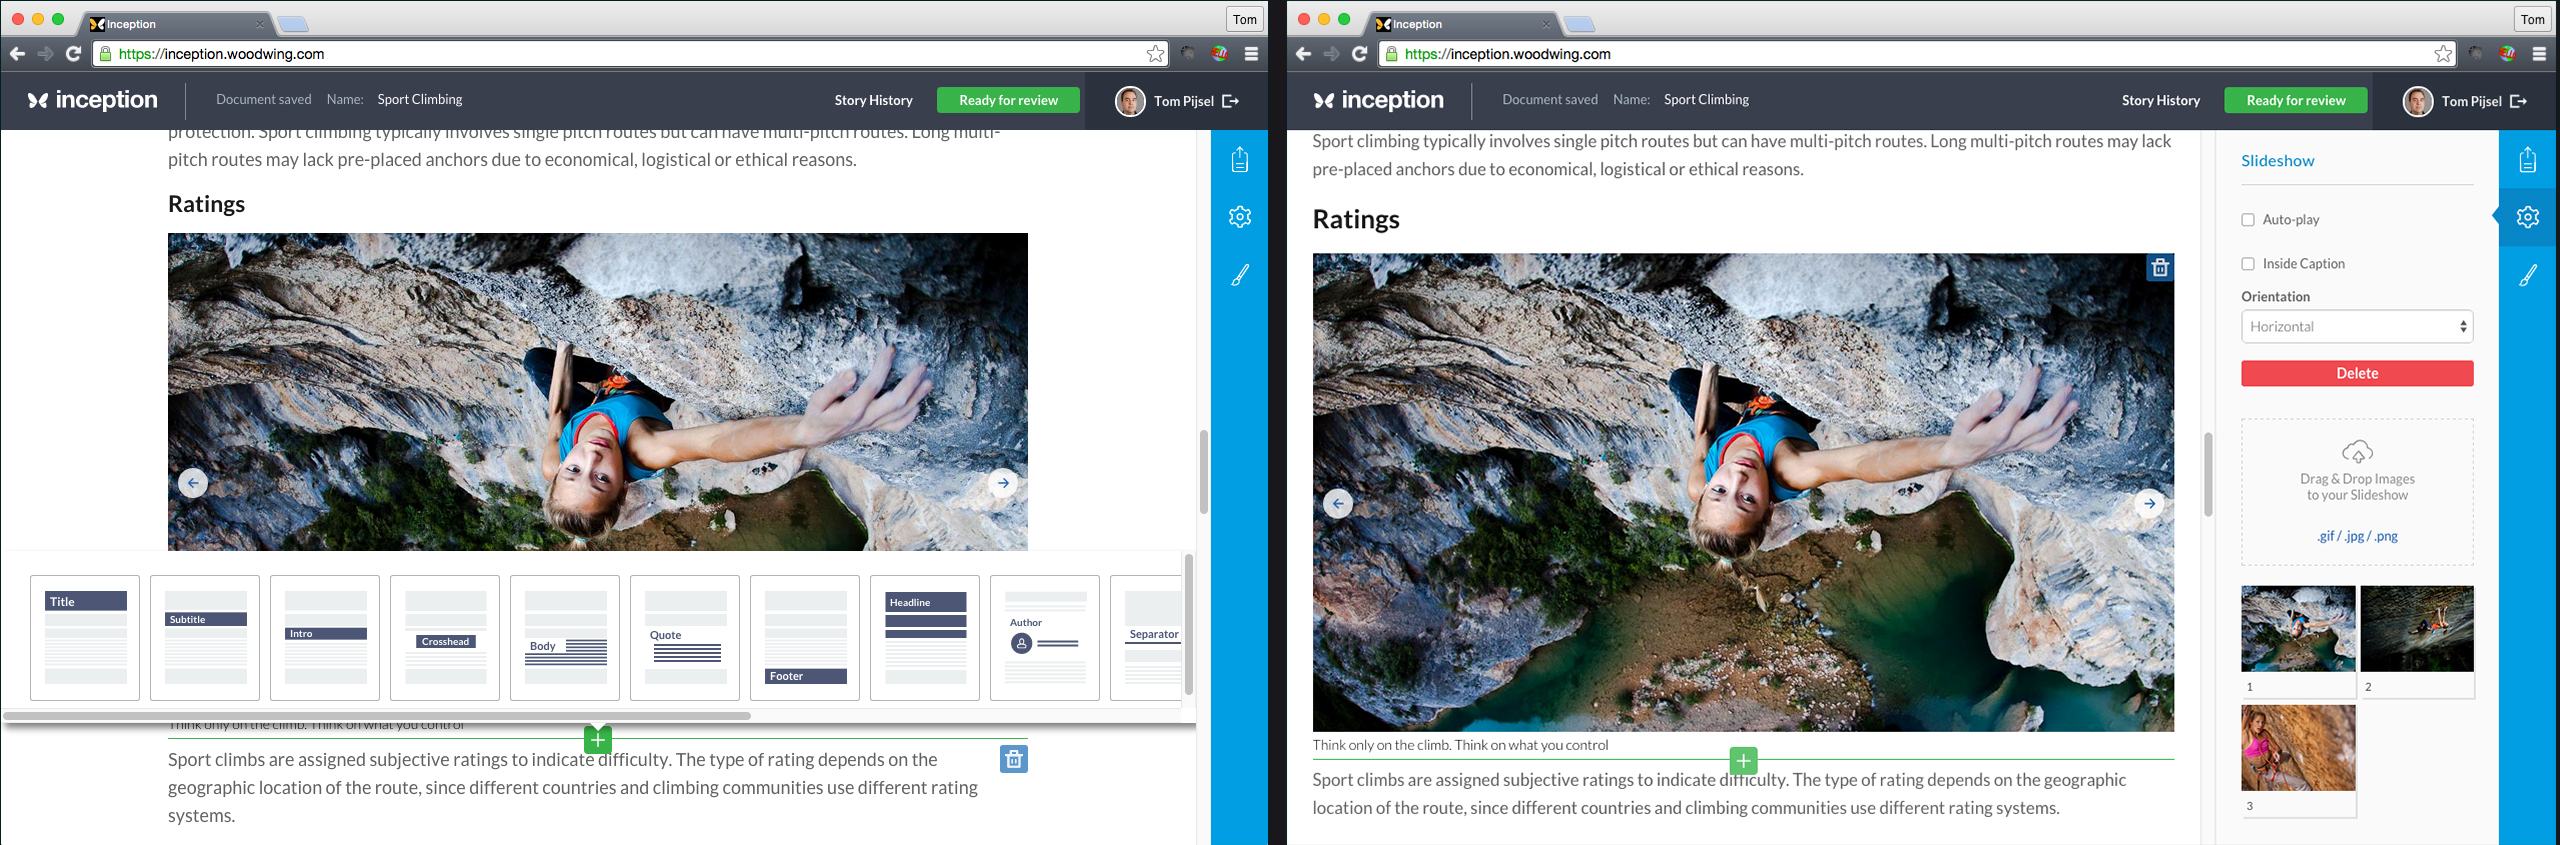Image resolution: width=2560 pixels, height=845 pixels.
Task: Enable the Auto-play checkbox
Action: click(2248, 220)
